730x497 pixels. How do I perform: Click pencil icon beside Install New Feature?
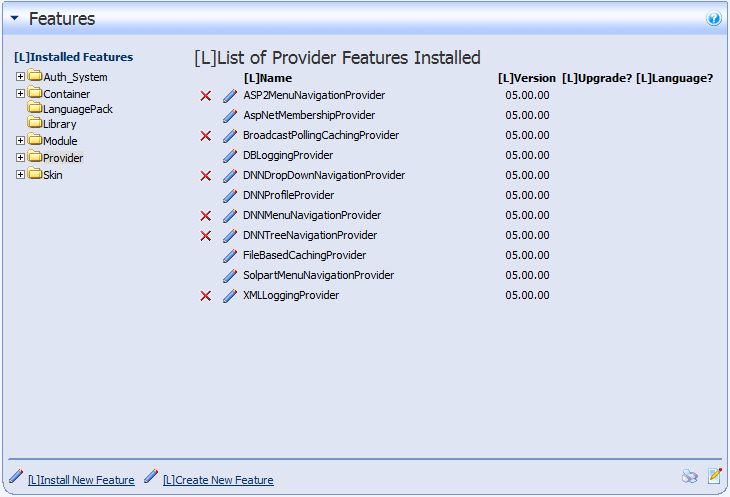click(16, 476)
